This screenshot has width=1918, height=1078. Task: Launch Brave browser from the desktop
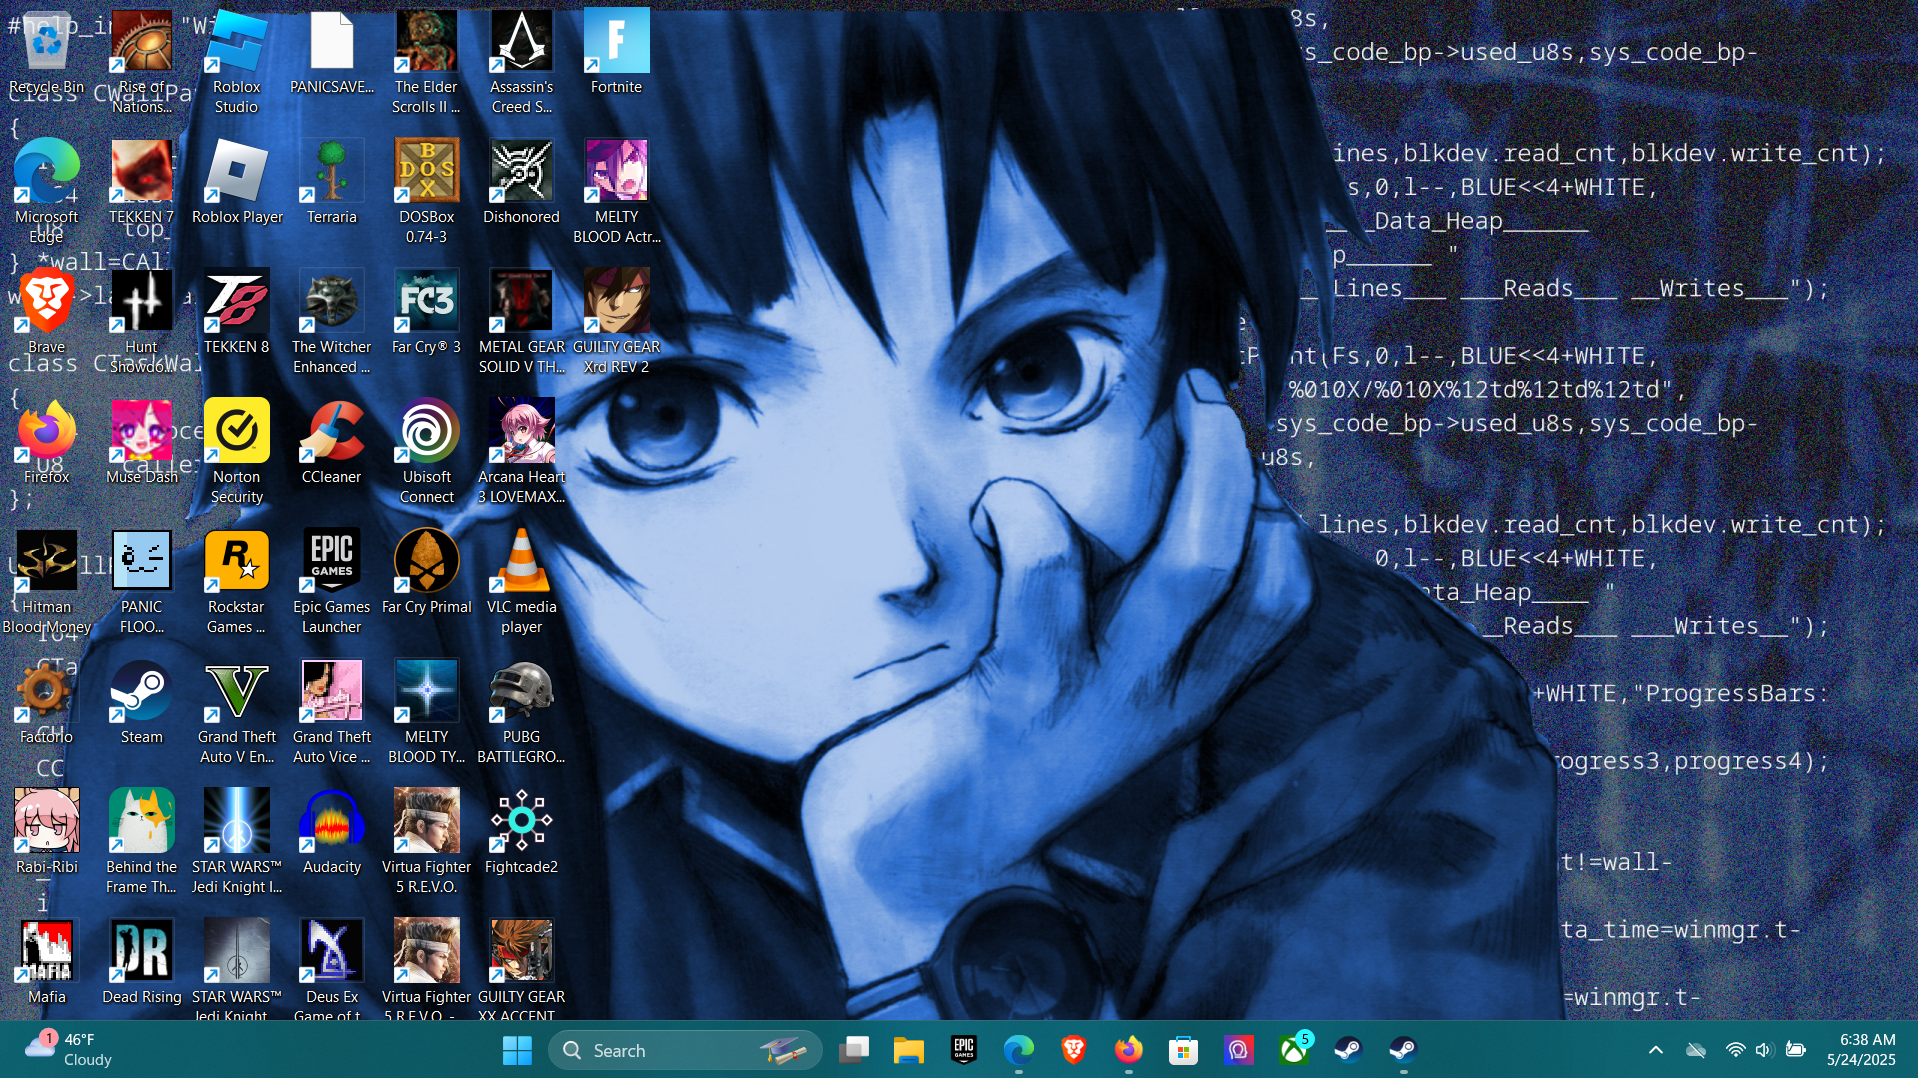click(x=46, y=313)
